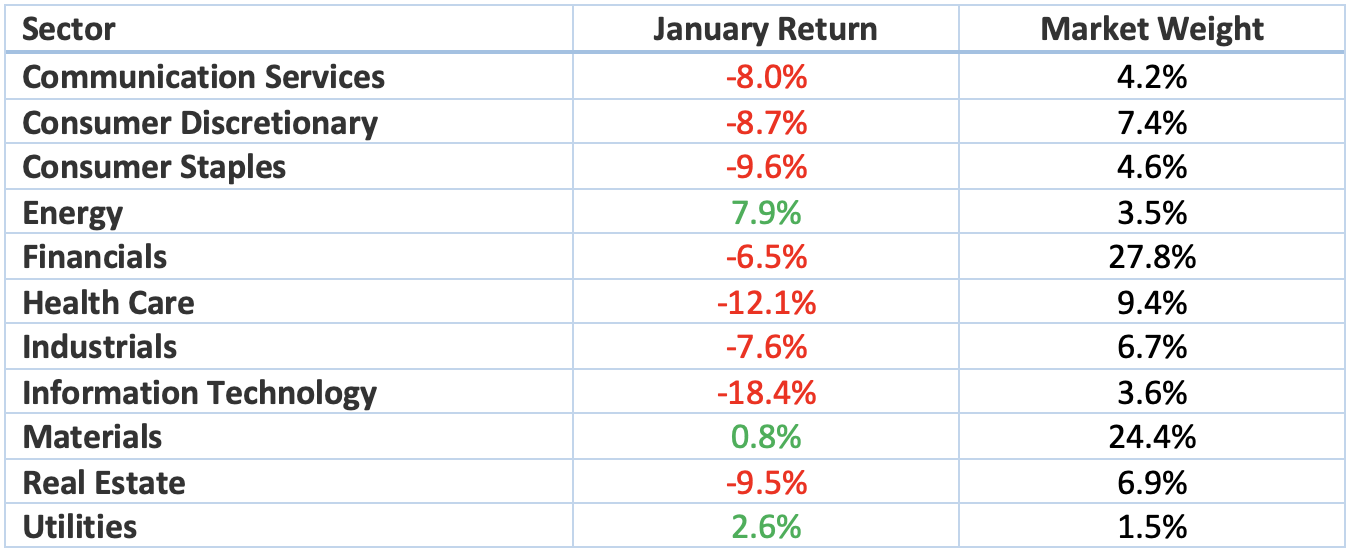Screen dimensions: 1350x554
Task: Click Energy's 7.9% January return
Action: 766,213
